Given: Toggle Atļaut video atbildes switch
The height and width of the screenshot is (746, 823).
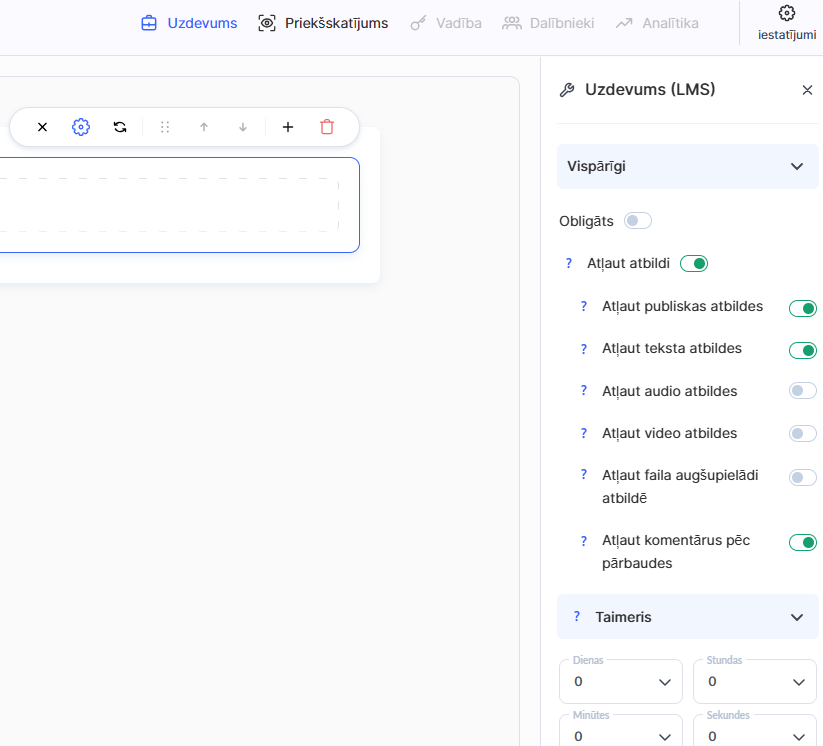Looking at the screenshot, I should click(802, 433).
